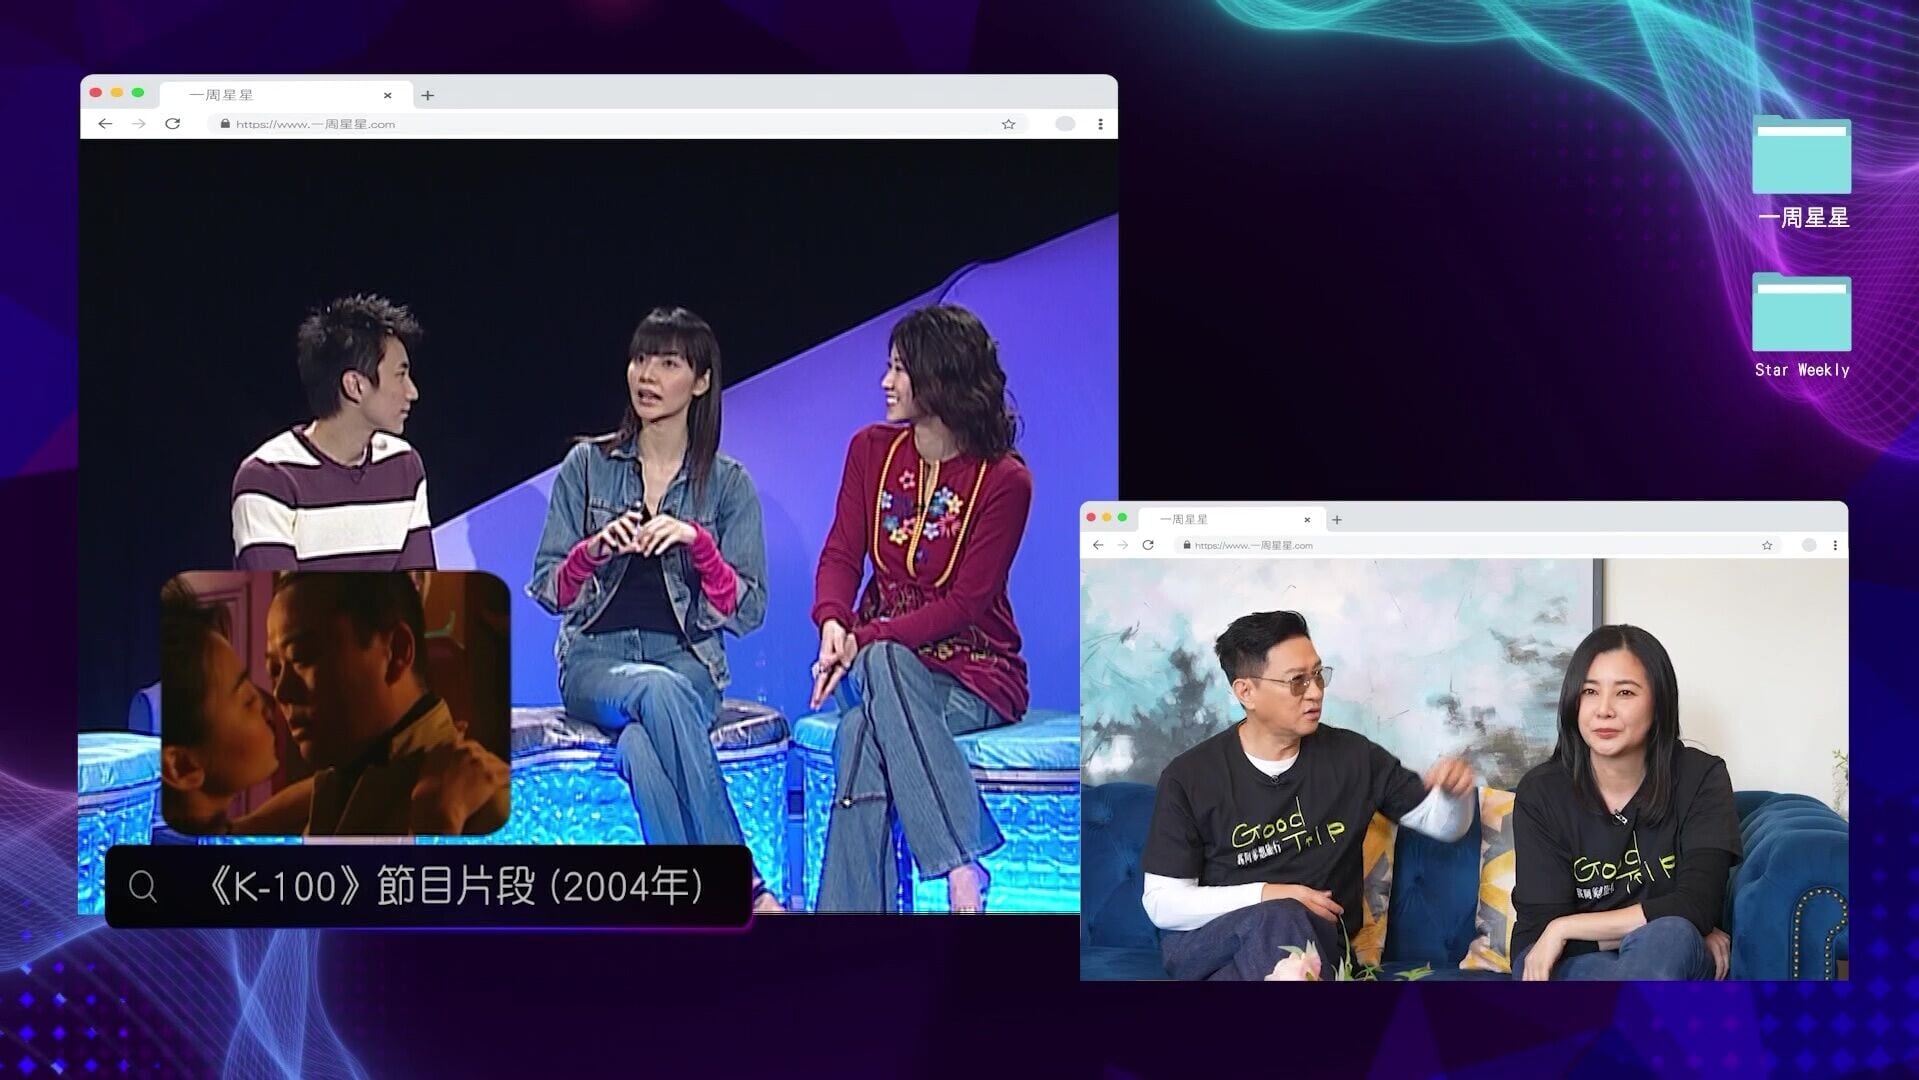This screenshot has height=1080, width=1919.
Task: Click the green maximize button of the small browser
Action: pos(1122,517)
